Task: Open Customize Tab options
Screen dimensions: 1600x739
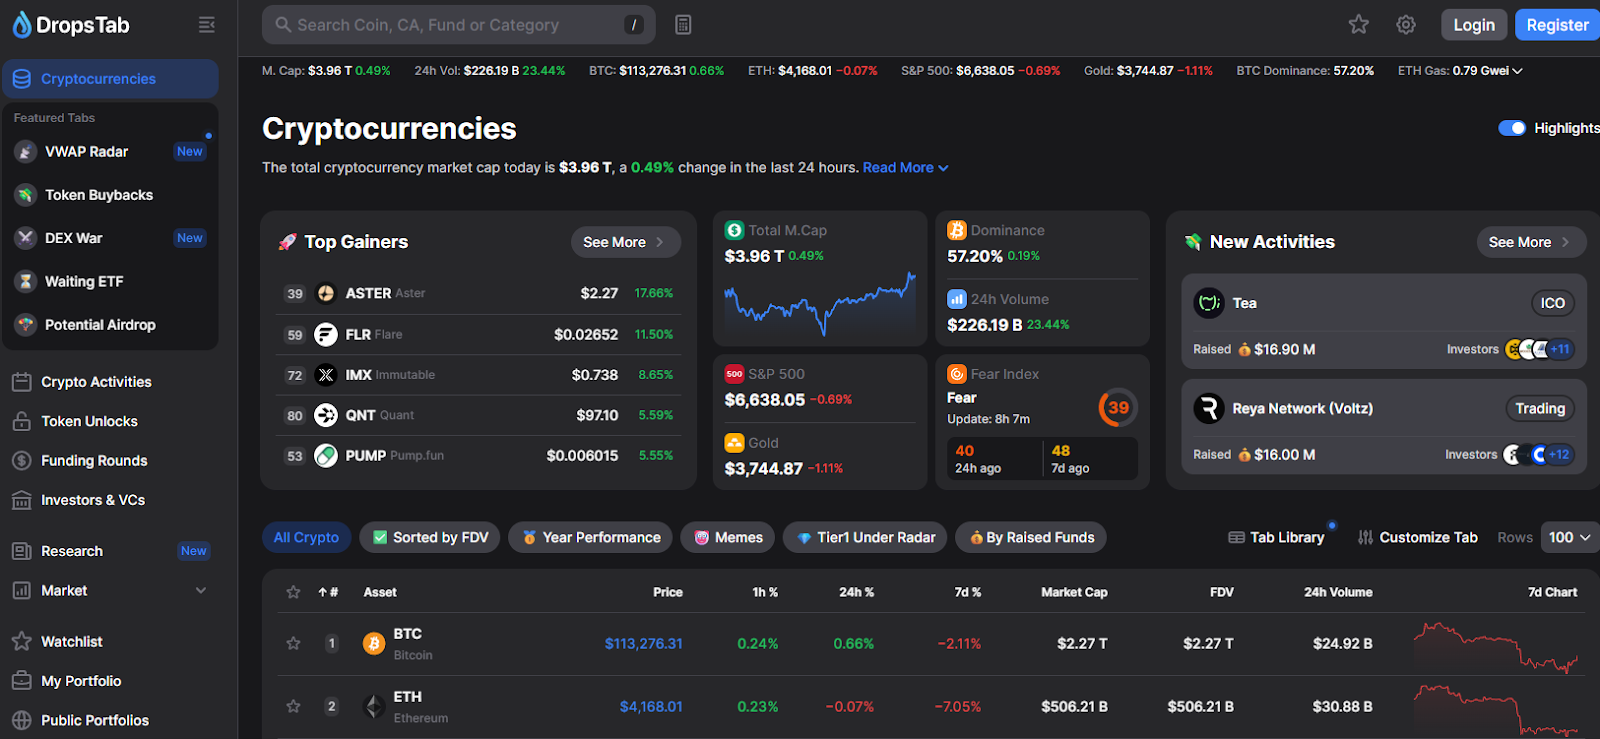Action: coord(1418,537)
